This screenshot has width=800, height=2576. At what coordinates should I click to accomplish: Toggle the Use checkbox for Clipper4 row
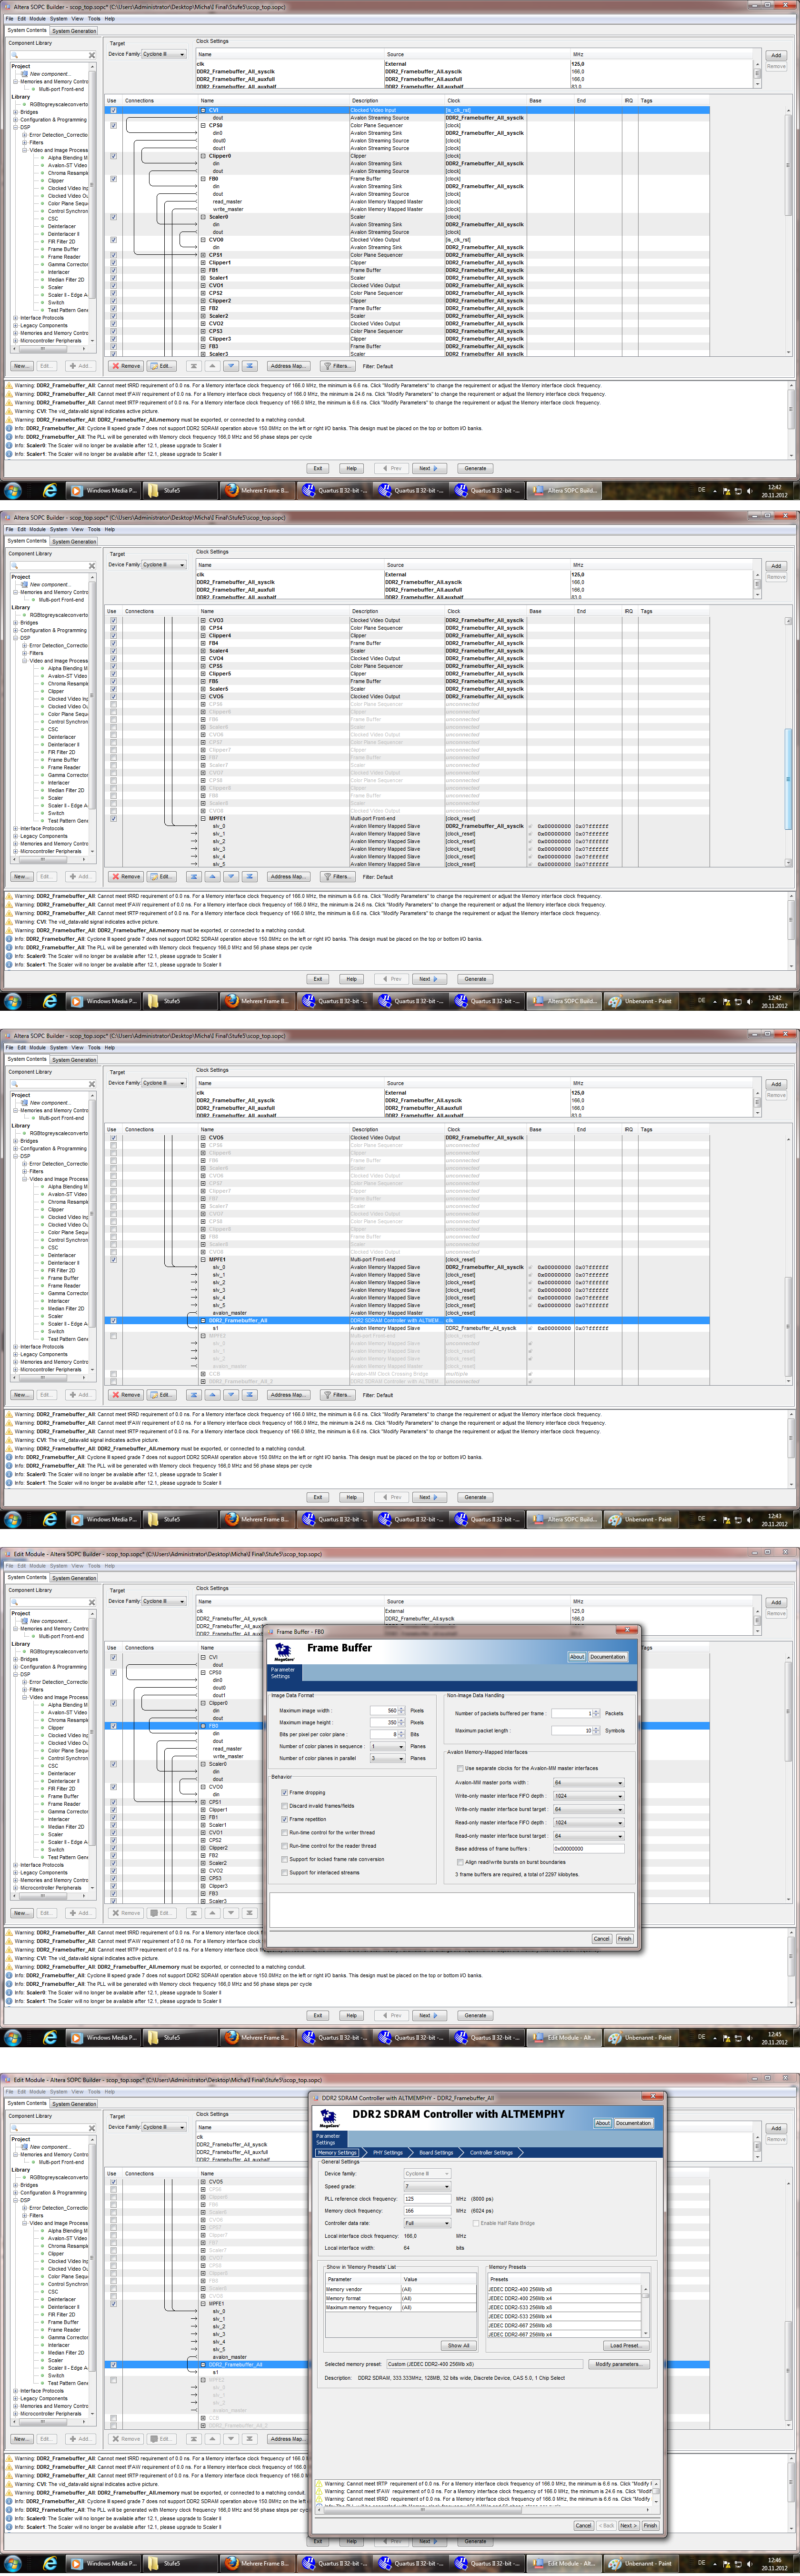click(113, 635)
